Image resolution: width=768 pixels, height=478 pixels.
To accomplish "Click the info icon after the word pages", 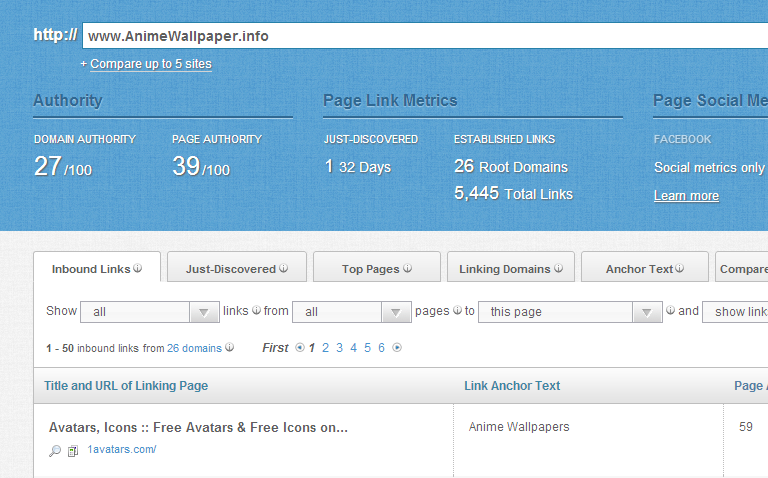I will tap(457, 310).
